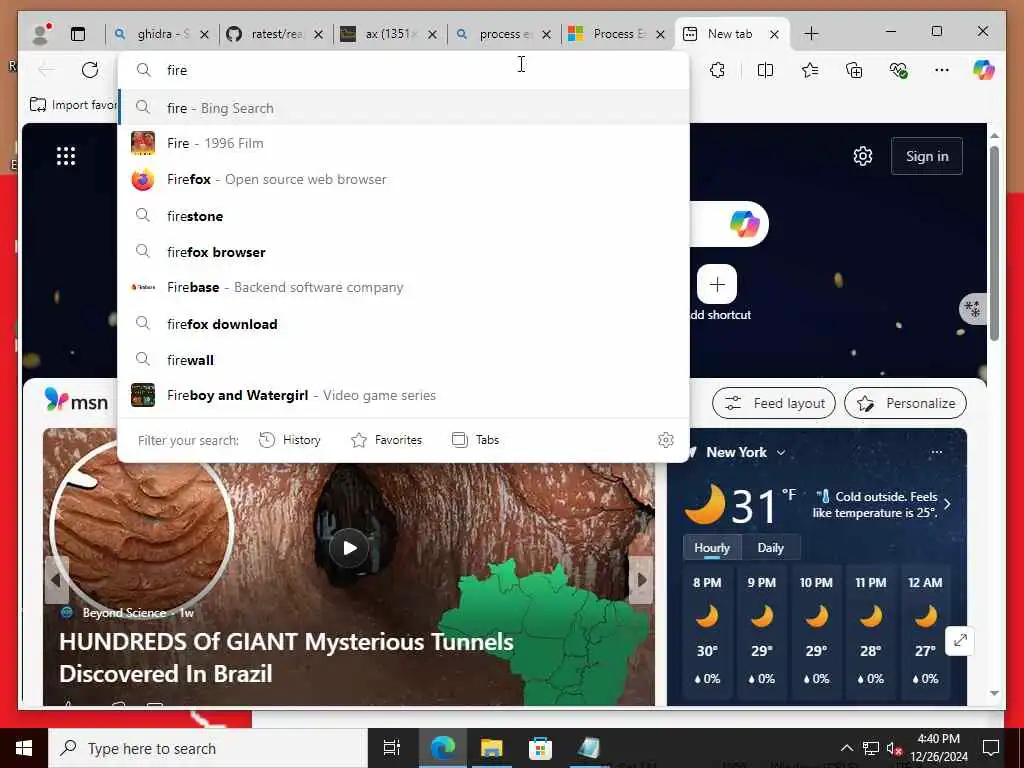Click the Refresh page icon

[90, 70]
